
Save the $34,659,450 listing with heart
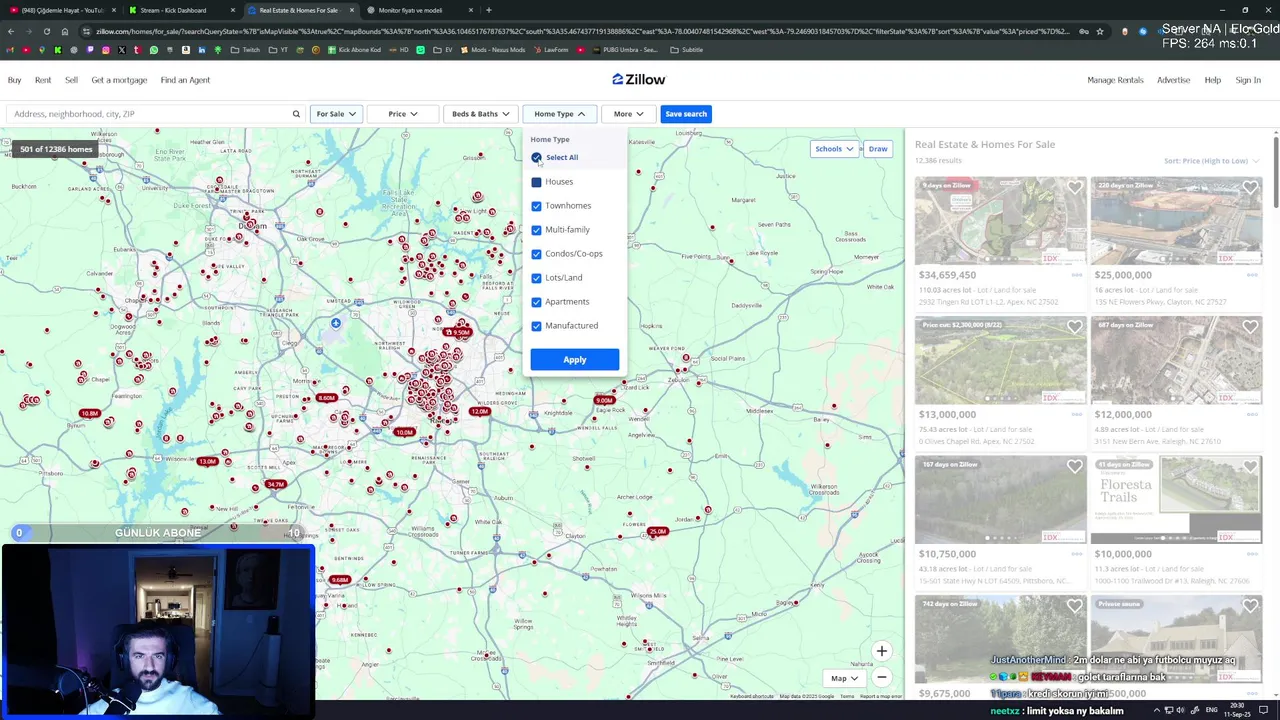click(1074, 187)
